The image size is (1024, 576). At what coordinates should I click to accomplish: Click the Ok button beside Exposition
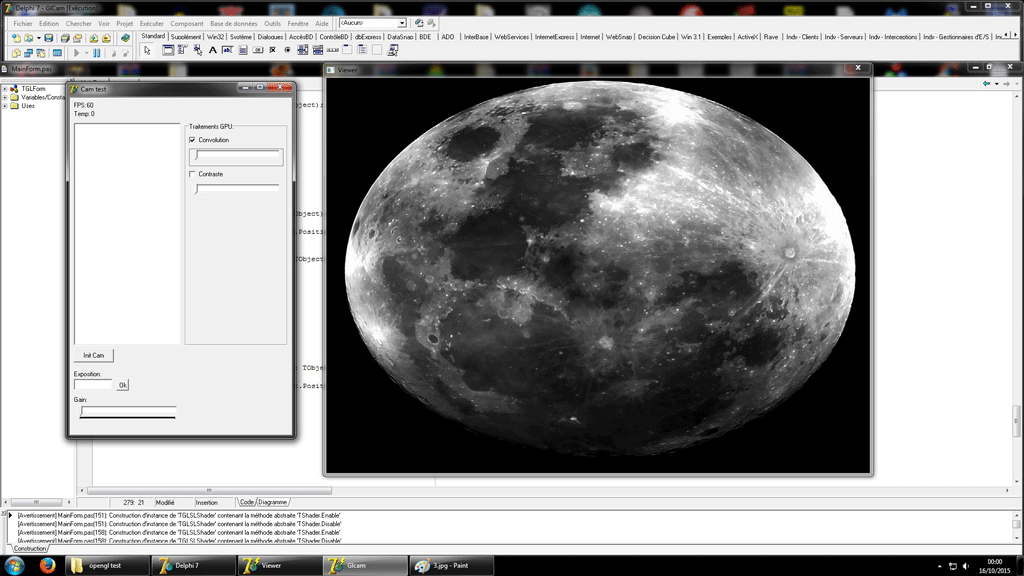pos(123,385)
